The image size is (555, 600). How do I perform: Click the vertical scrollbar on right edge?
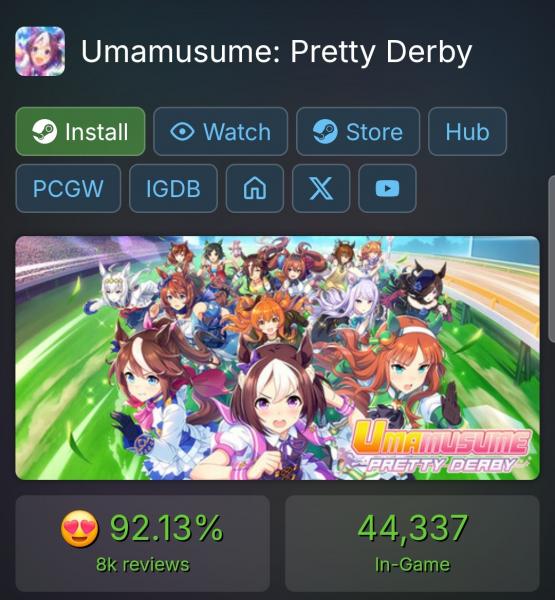coord(552,260)
